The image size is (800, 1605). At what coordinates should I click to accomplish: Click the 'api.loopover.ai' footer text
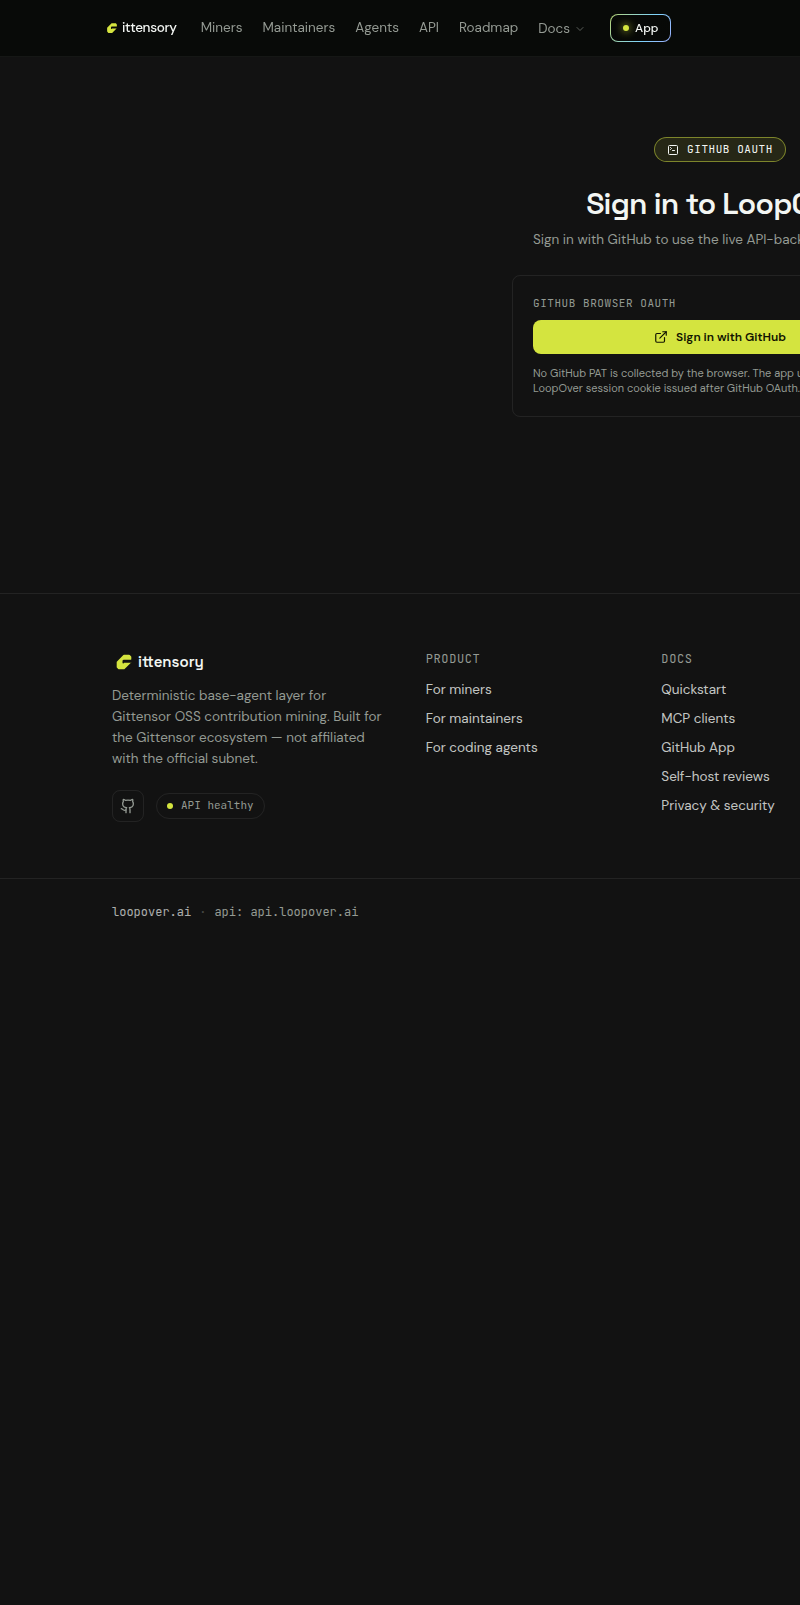304,912
